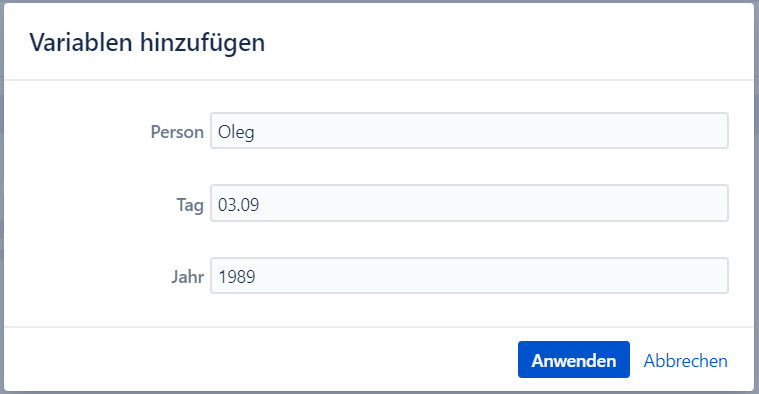Viewport: 759px width, 394px height.
Task: Place cursor on the value 1989
Action: coord(237,277)
